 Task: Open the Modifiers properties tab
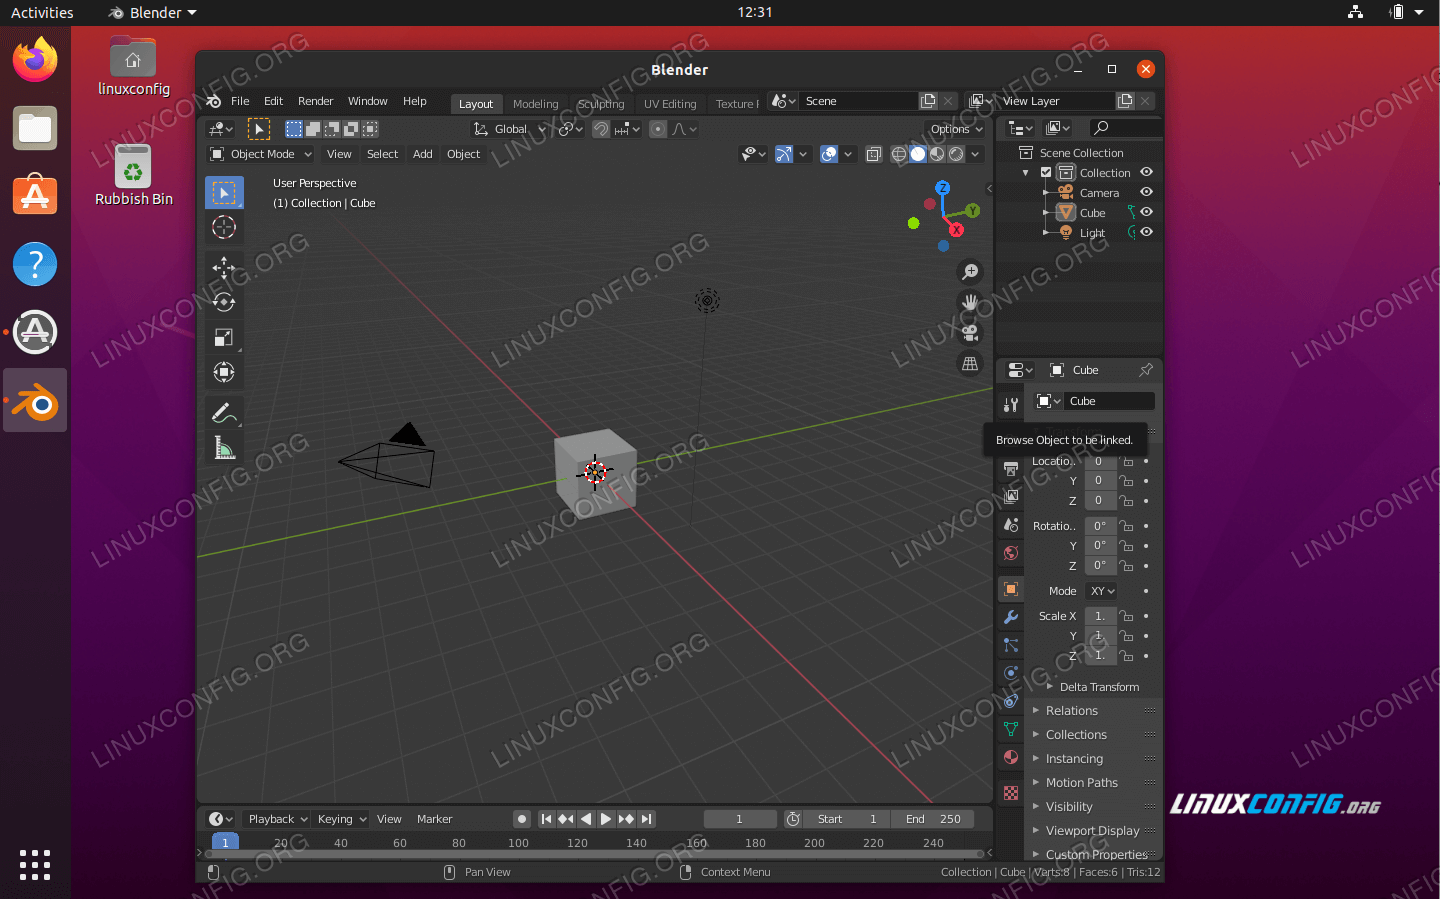[x=1011, y=617]
